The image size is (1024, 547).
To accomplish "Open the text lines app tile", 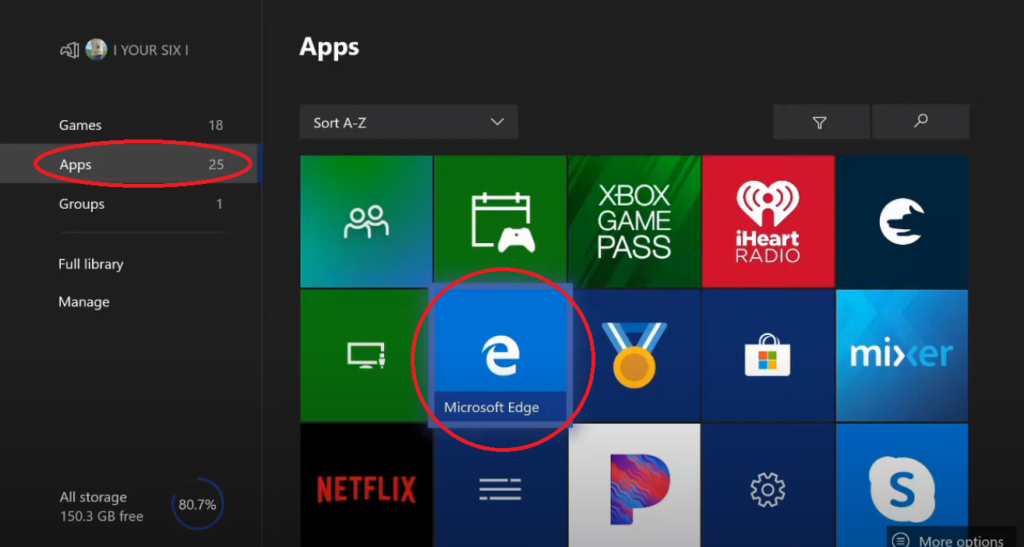I will click(x=500, y=487).
